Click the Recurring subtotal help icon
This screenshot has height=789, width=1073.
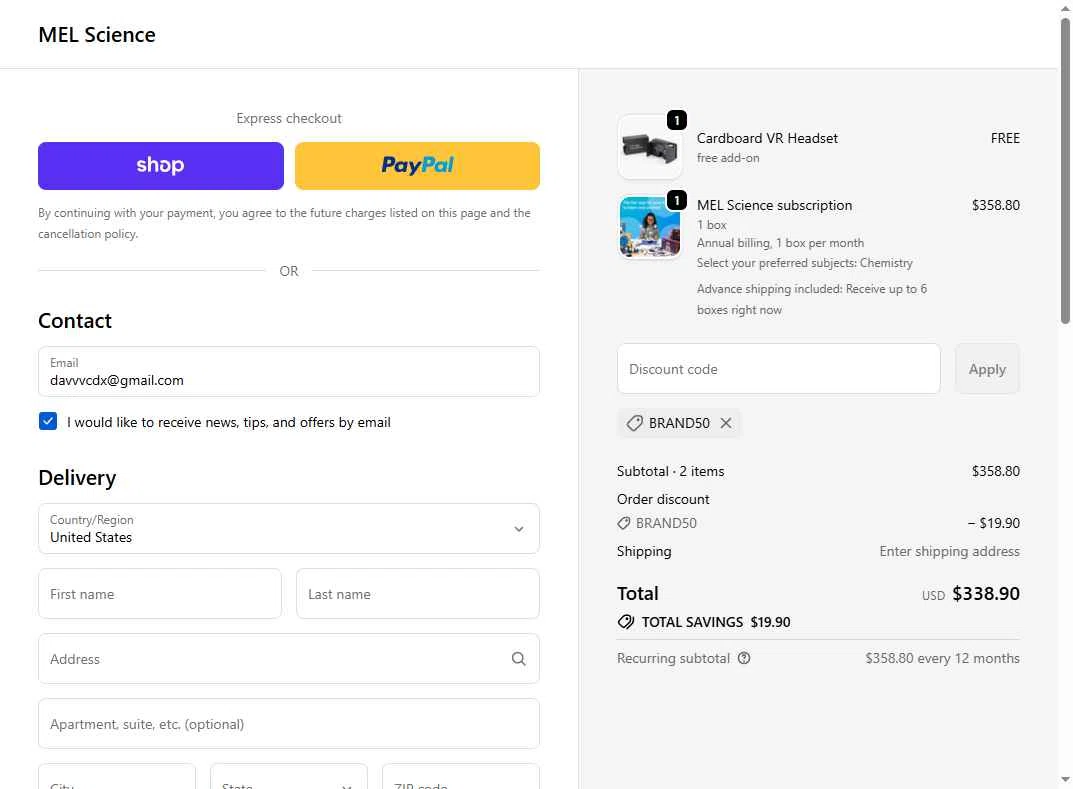coord(744,658)
